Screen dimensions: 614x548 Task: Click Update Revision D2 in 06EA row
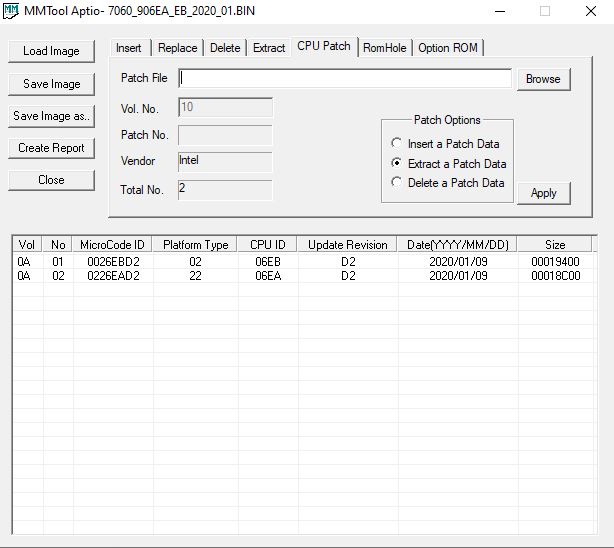pyautogui.click(x=348, y=276)
